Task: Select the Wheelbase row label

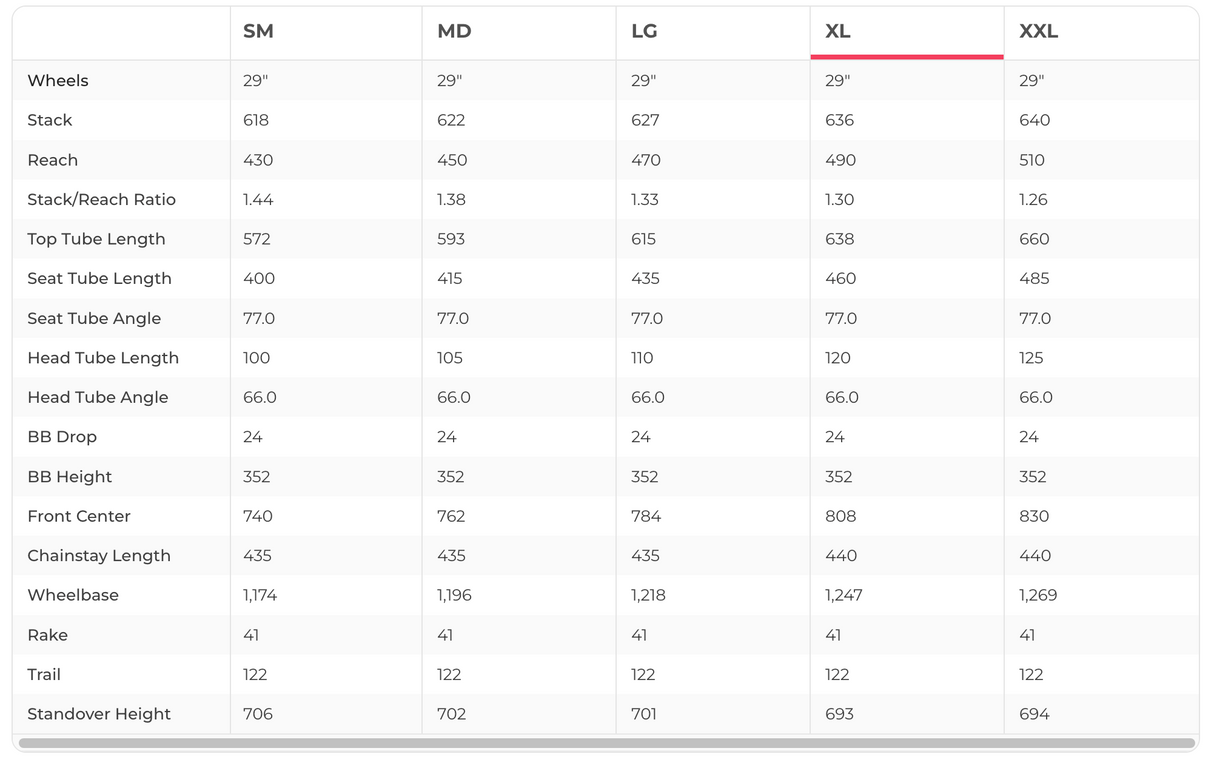Action: (x=73, y=595)
